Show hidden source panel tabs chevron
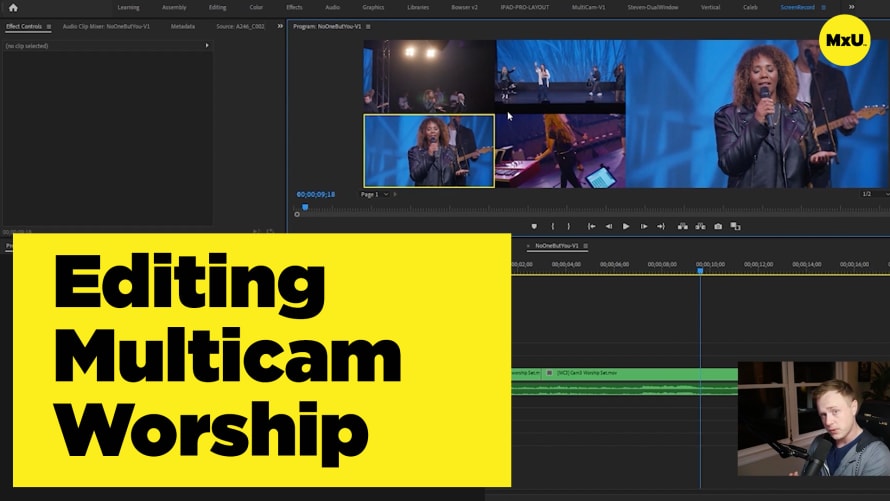Screen dimensions: 890x501 pos(280,26)
